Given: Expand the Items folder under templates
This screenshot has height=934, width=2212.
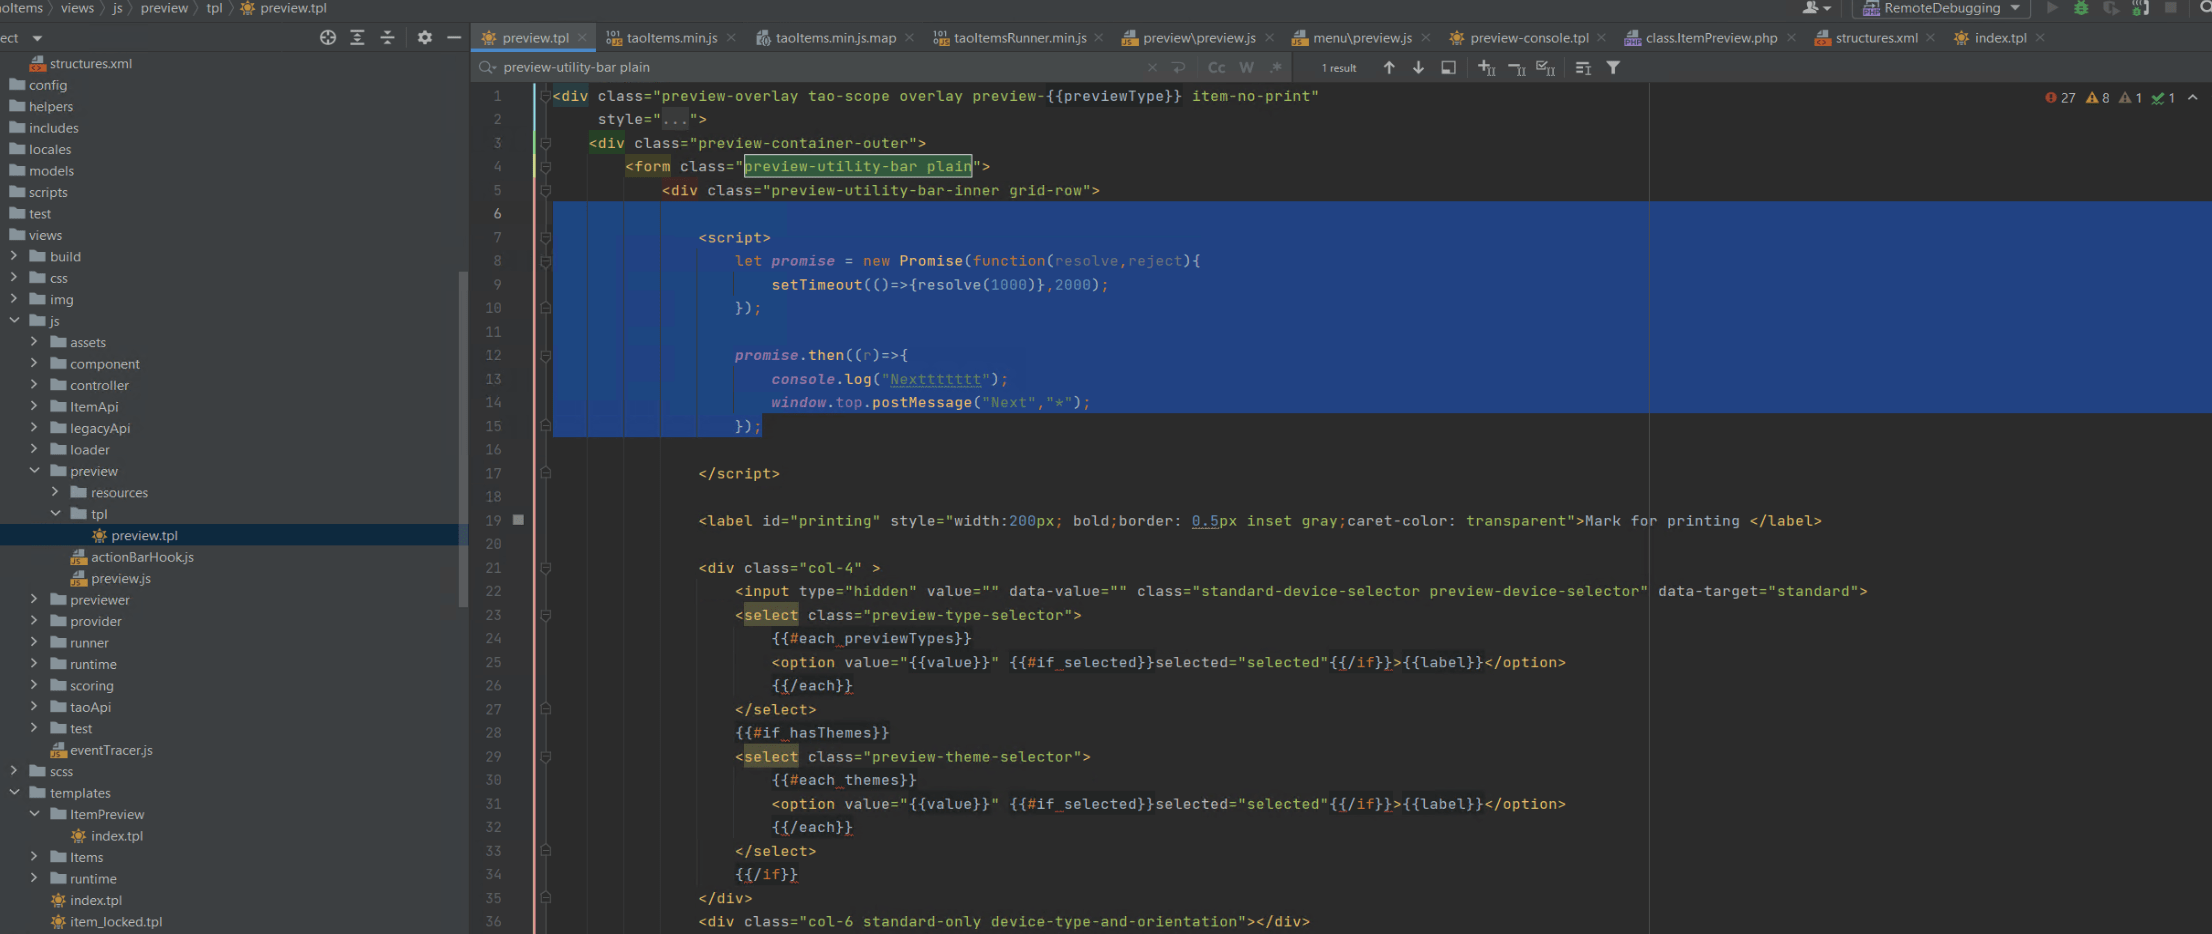Looking at the screenshot, I should click(x=32, y=857).
